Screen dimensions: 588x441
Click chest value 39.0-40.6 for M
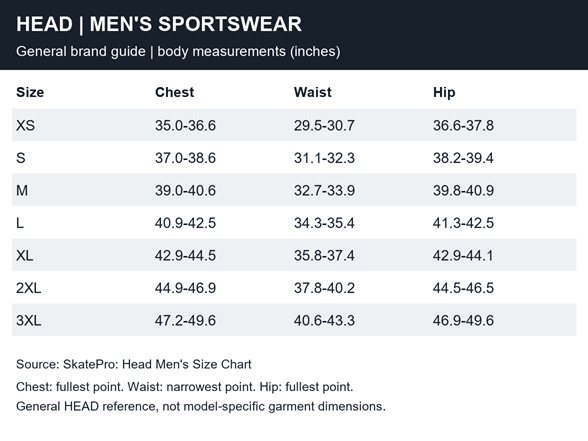point(185,190)
